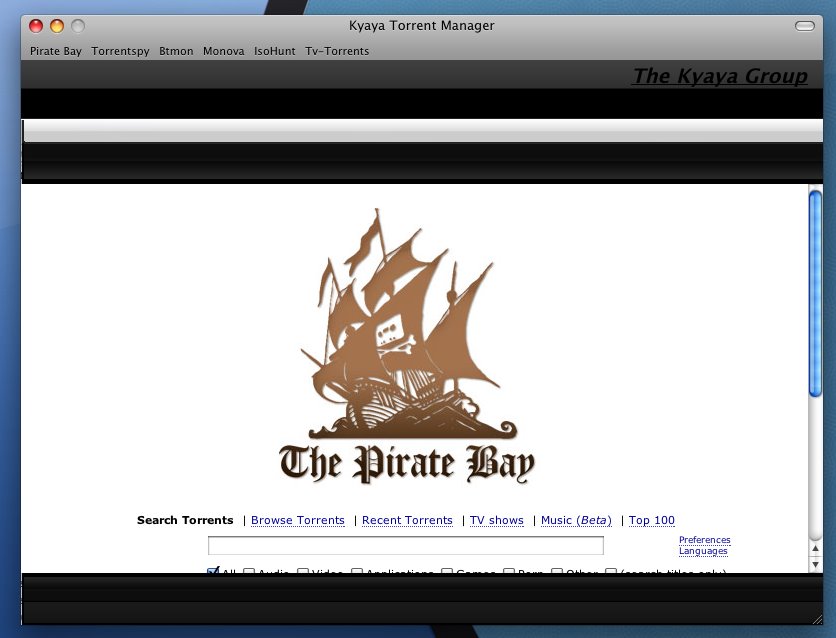Click the window resize grip corner
Viewport: 836px width, 638px height.
(817, 618)
